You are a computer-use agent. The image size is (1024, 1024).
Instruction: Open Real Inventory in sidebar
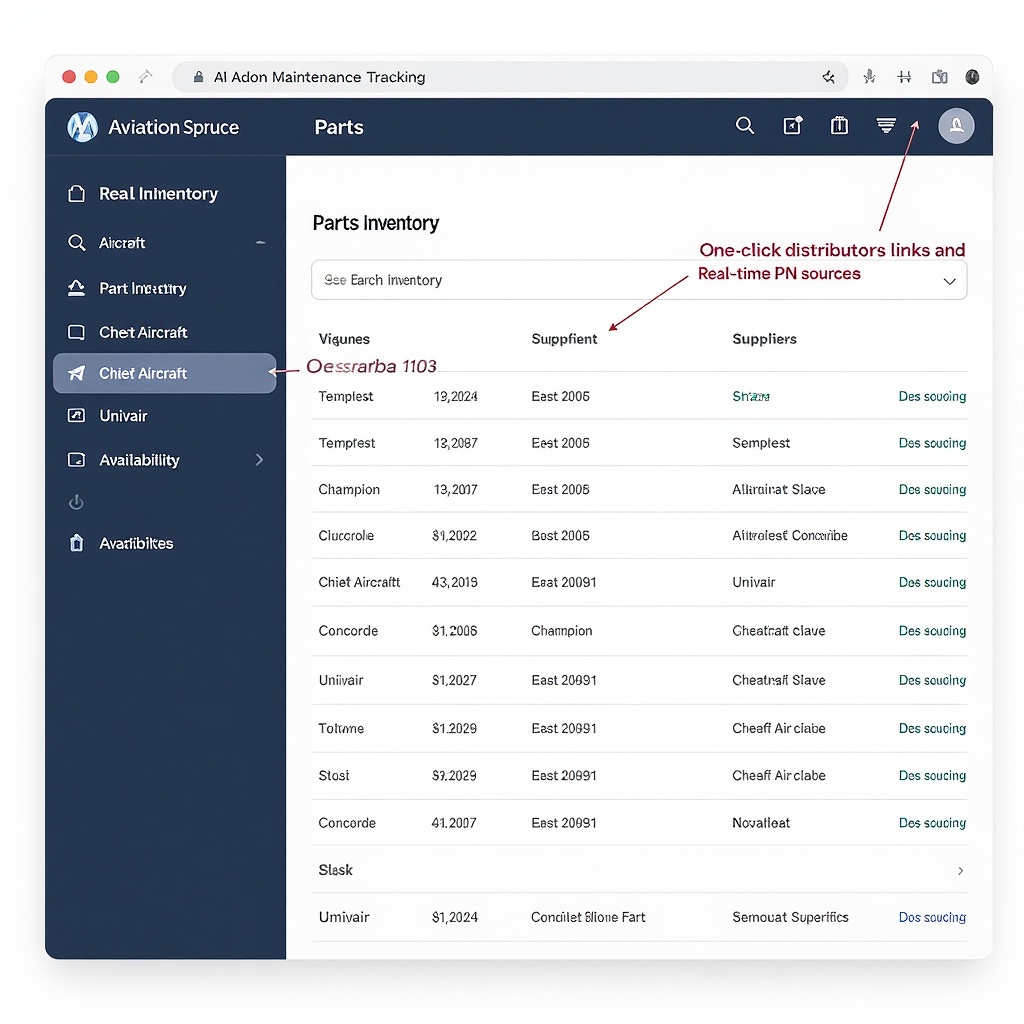coord(158,193)
